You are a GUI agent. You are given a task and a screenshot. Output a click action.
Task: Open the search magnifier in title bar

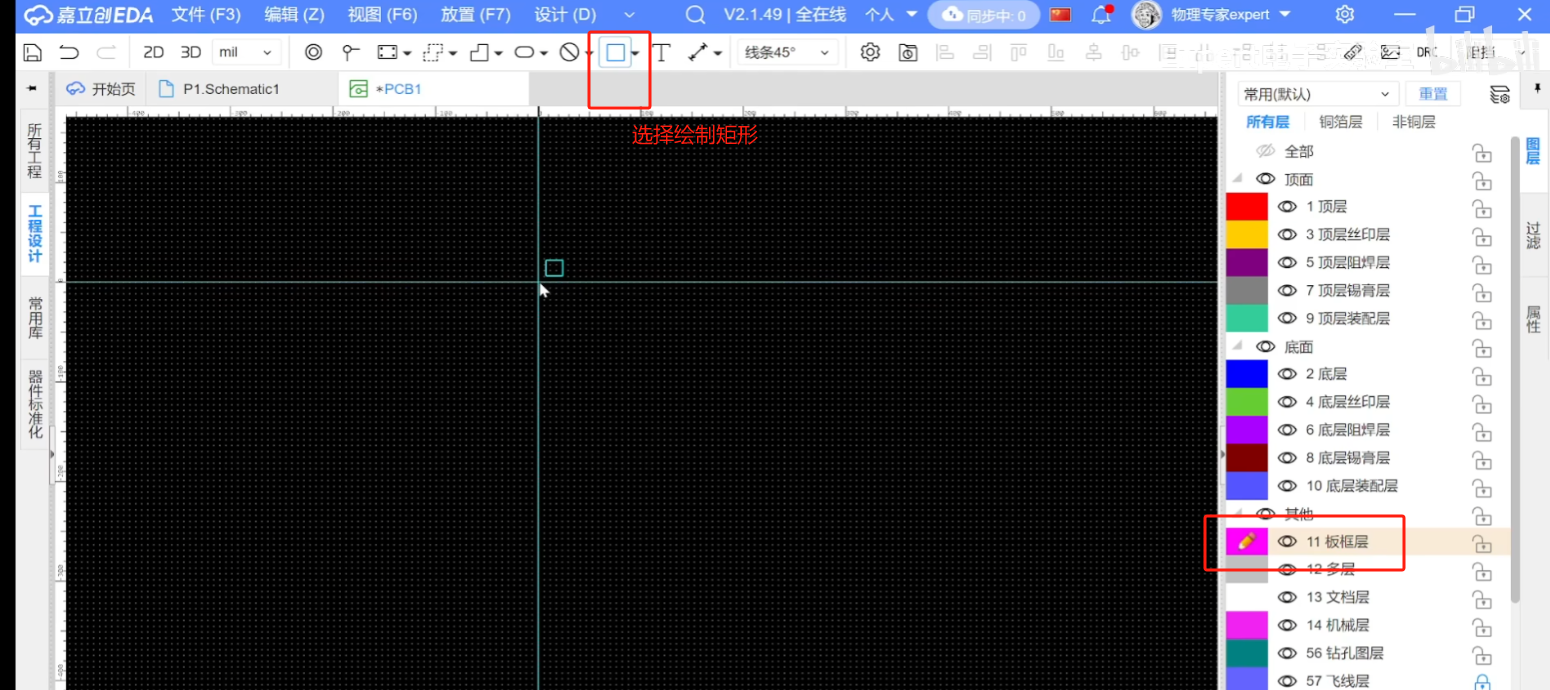(696, 15)
